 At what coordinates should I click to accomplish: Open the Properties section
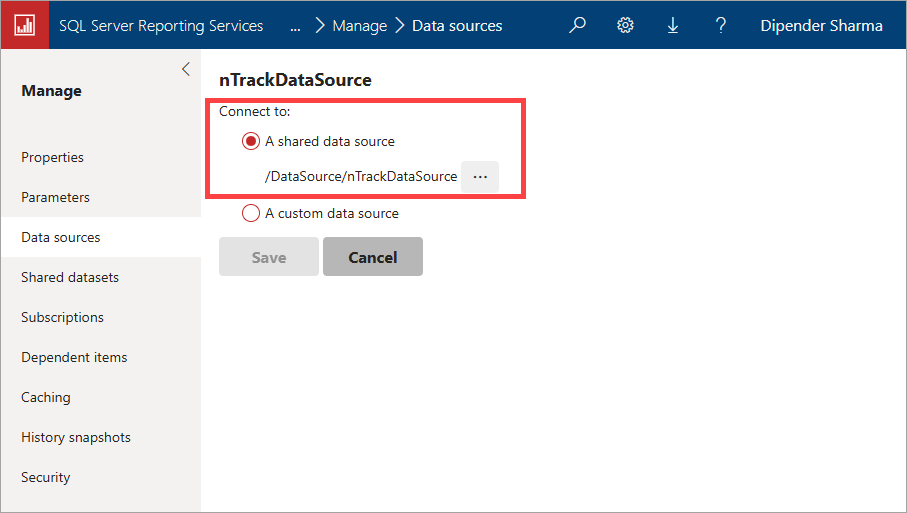point(53,157)
